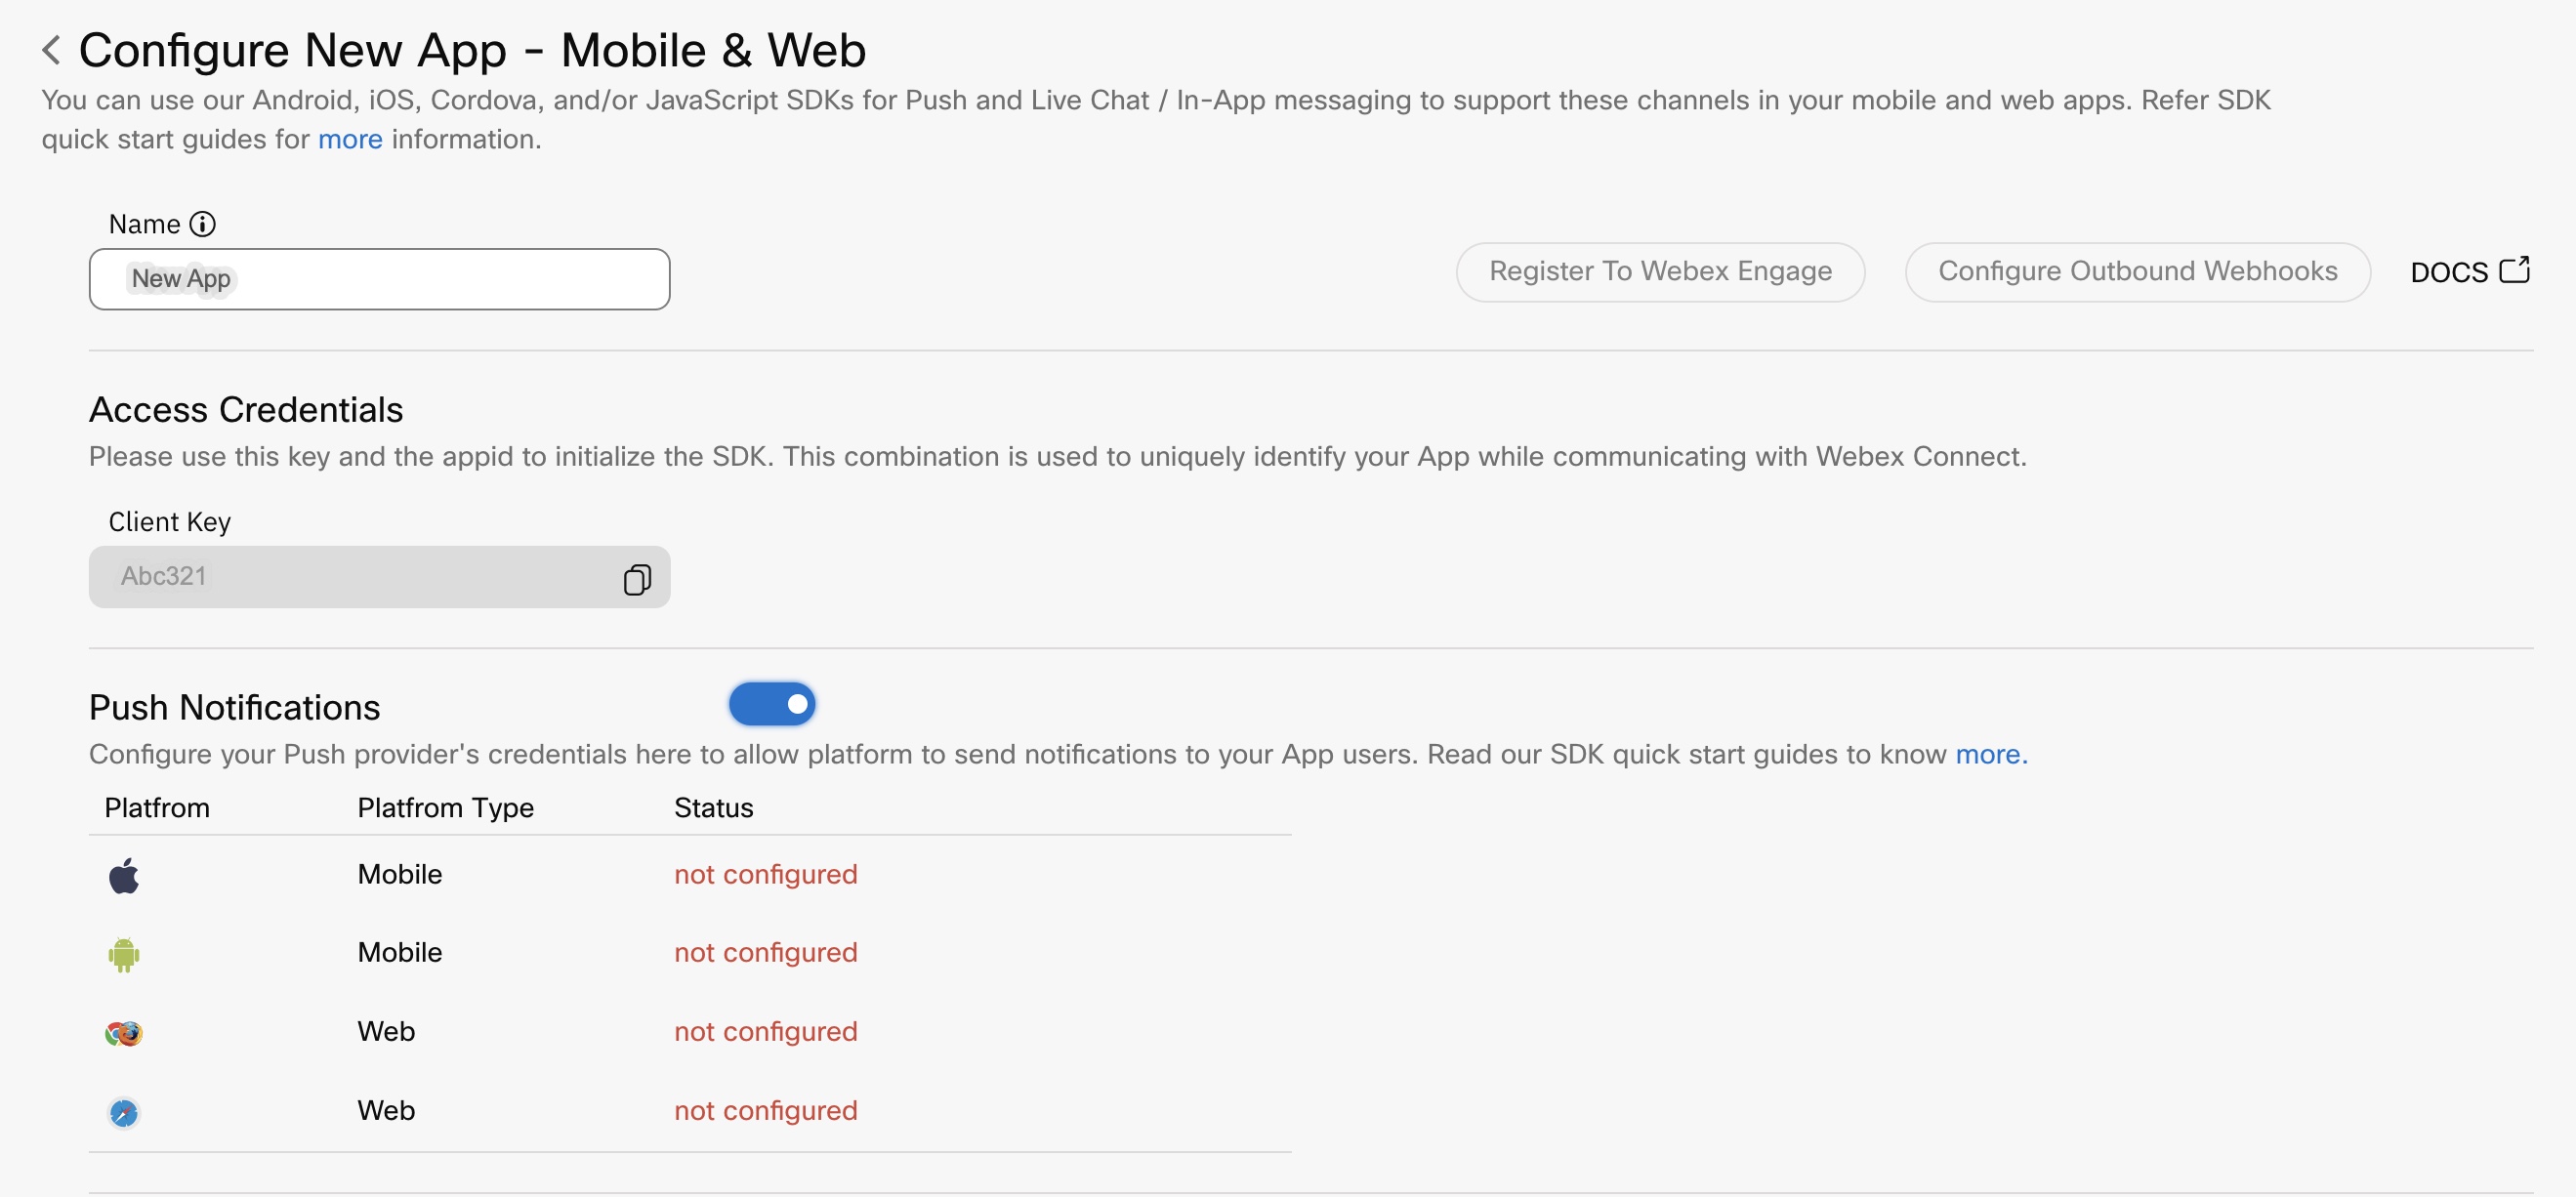Click the Name field info icon
This screenshot has height=1197, width=2576.
click(202, 224)
